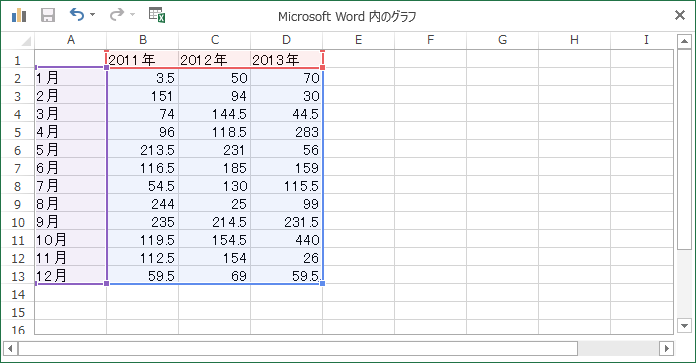This screenshot has height=363, width=696.
Task: Select cell with value 440
Action: [x=286, y=240]
